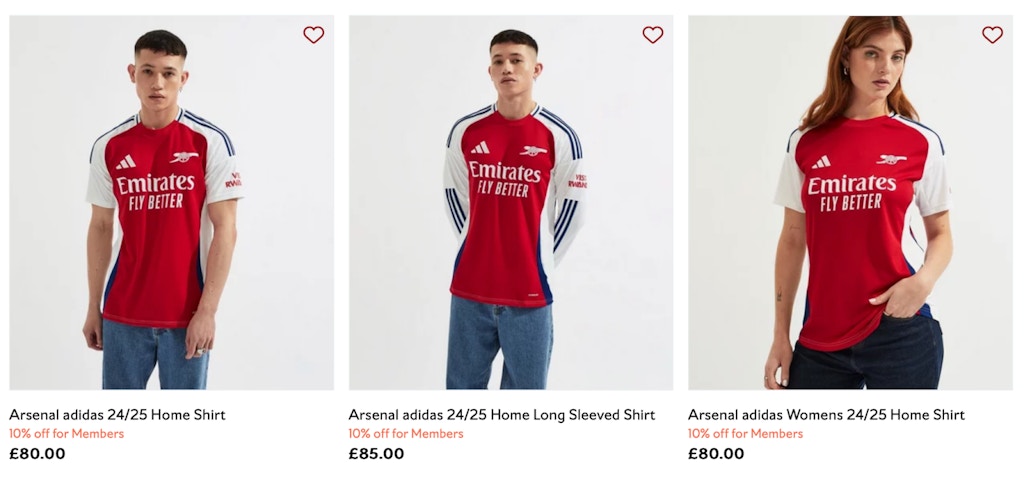Screen dimensions: 1024x480
Task: Click the £85.00 price label
Action: [377, 454]
